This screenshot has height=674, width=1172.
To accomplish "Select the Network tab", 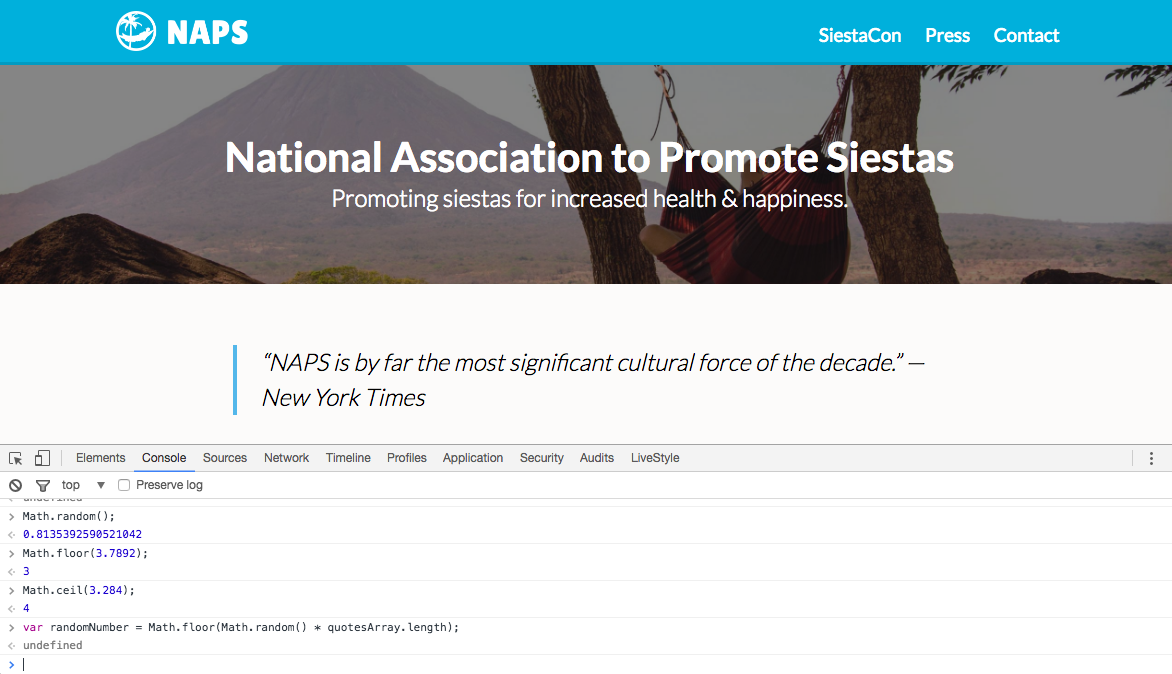I will click(287, 458).
